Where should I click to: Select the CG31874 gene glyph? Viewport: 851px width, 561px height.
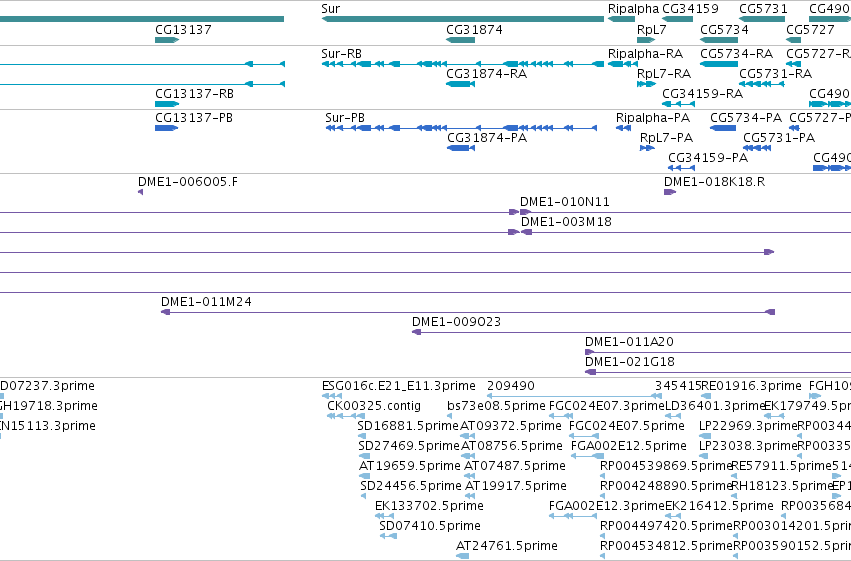[460, 40]
